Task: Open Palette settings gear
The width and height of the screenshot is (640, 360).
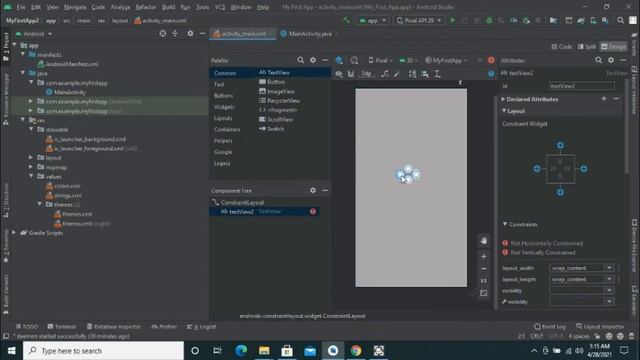Action: (x=313, y=60)
